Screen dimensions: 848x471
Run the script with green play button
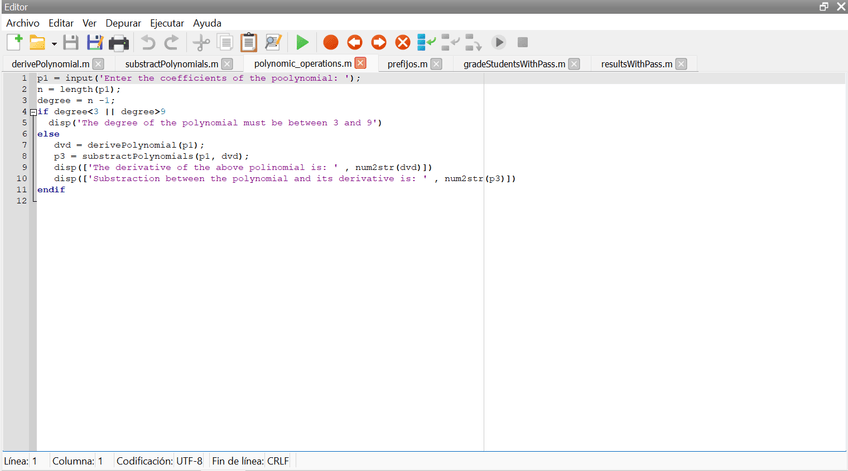pyautogui.click(x=302, y=42)
